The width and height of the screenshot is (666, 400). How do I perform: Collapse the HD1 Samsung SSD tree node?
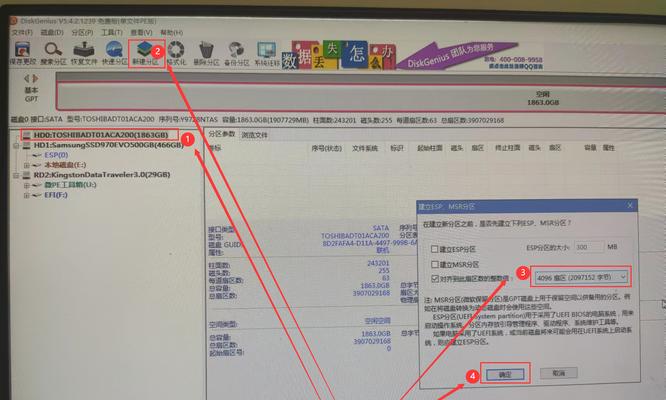[16, 145]
